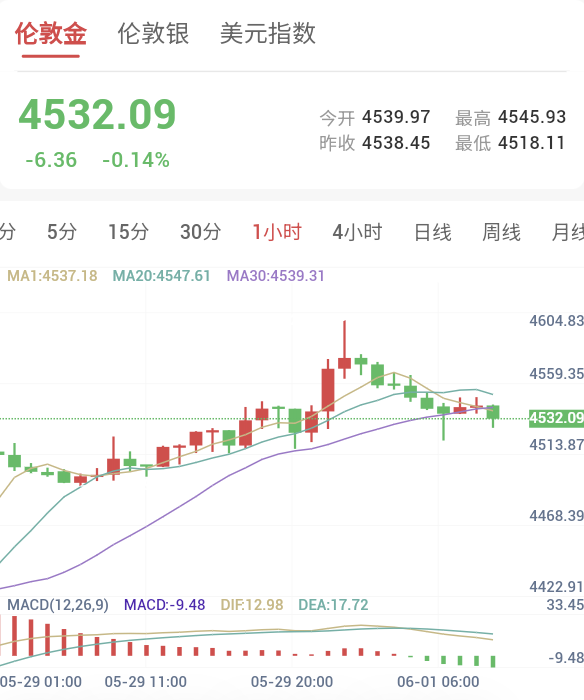
Task: Choose the 5分 chart interval
Action: click(x=62, y=232)
